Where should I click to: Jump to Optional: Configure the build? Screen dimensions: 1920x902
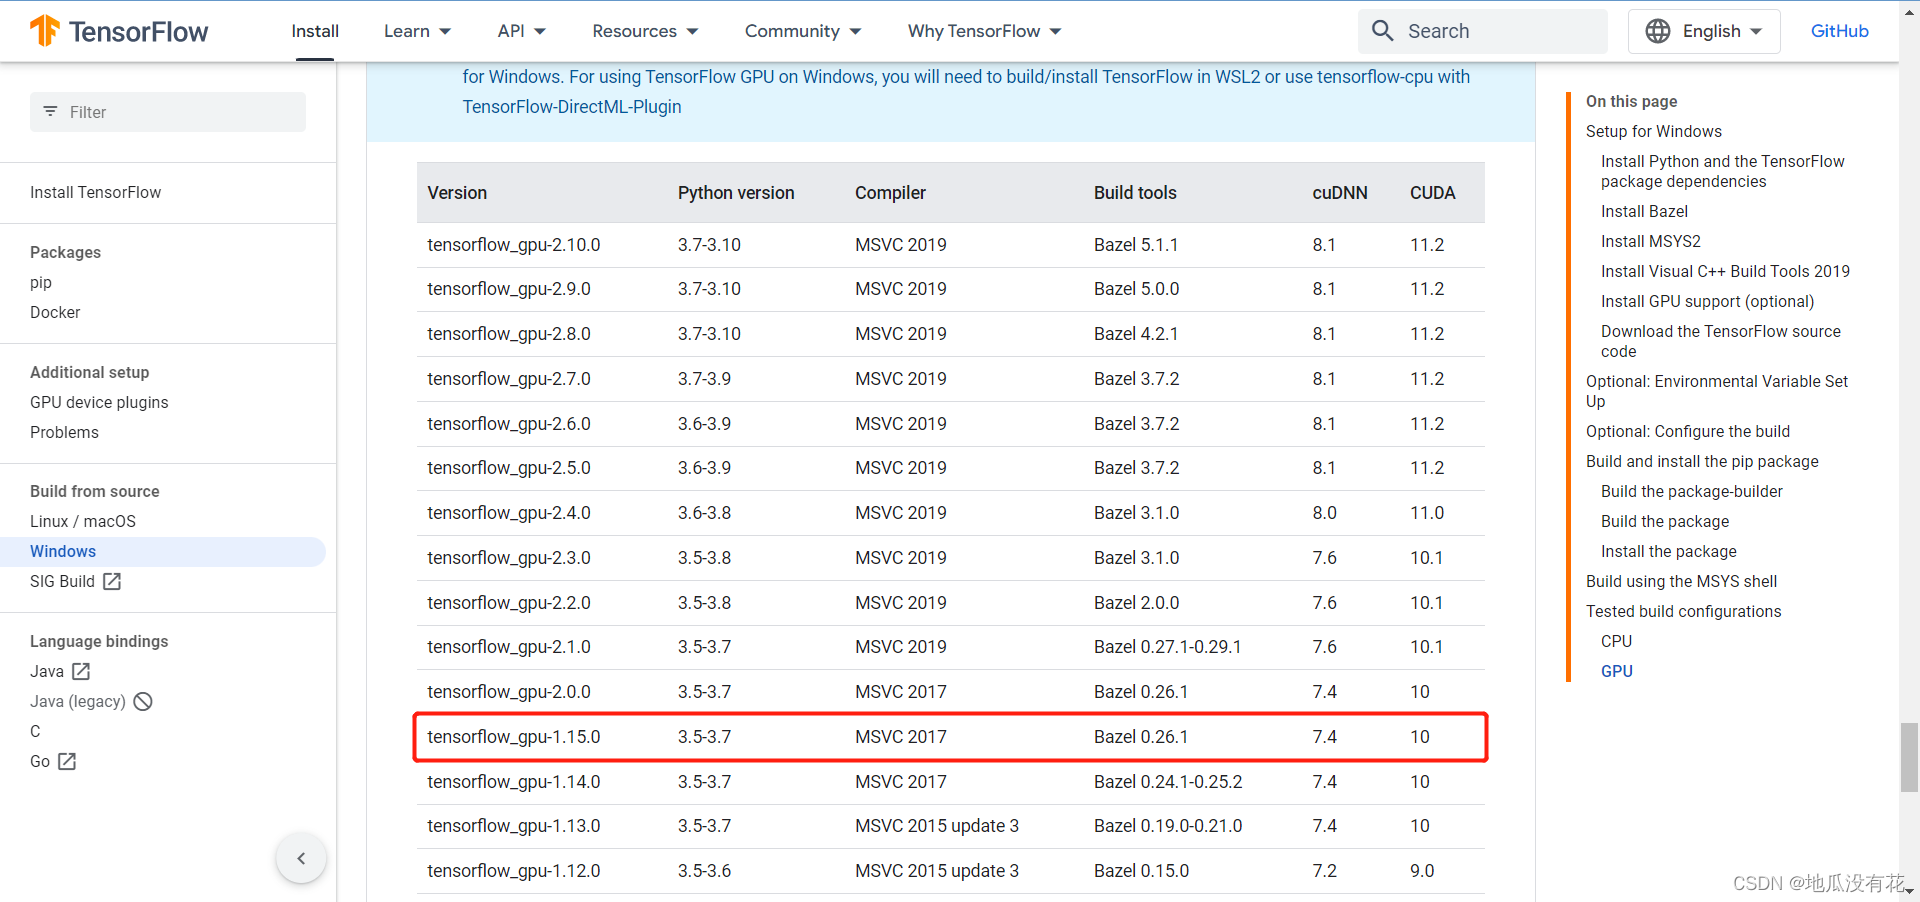point(1688,431)
